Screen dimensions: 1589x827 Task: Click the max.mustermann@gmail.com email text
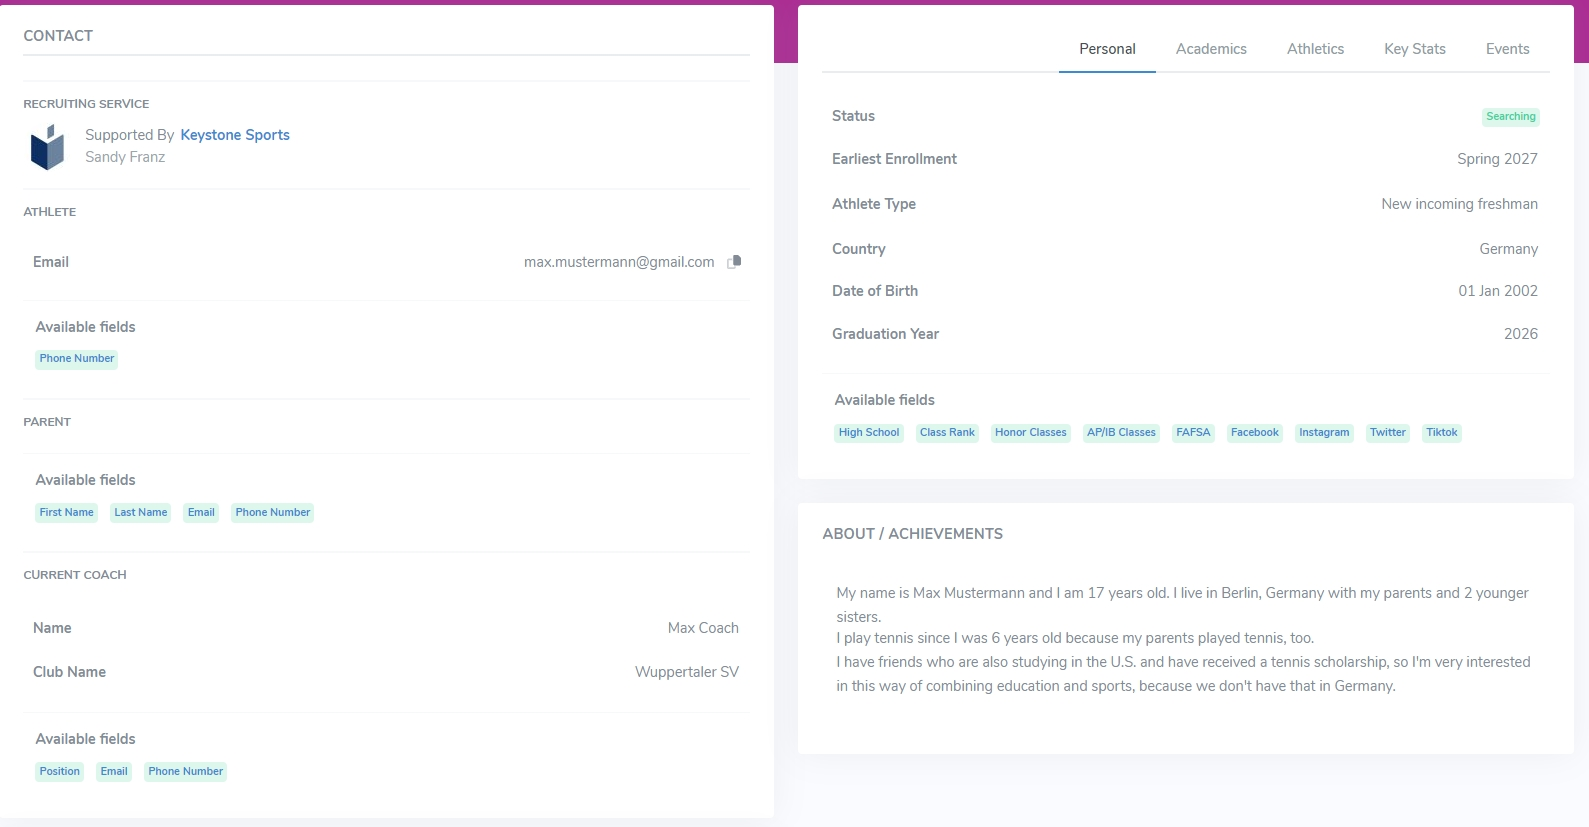(619, 262)
